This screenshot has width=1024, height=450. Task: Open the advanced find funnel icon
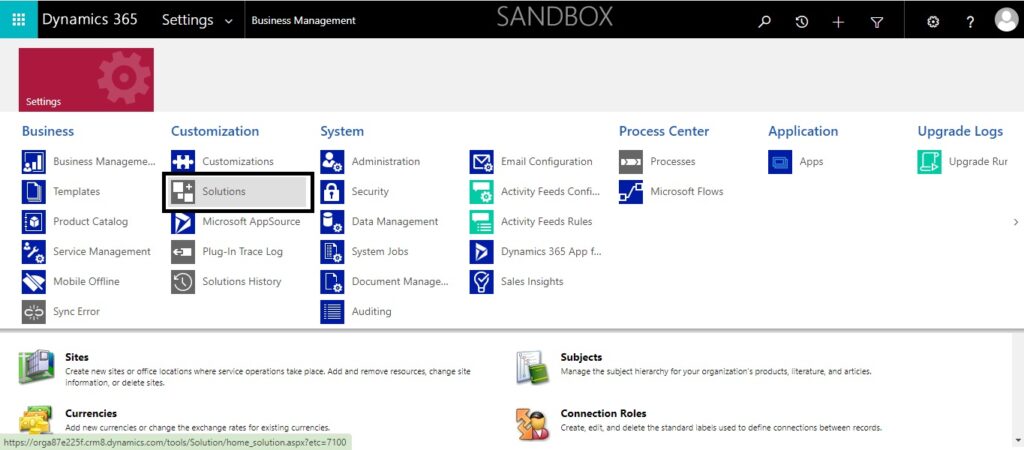pyautogui.click(x=877, y=21)
